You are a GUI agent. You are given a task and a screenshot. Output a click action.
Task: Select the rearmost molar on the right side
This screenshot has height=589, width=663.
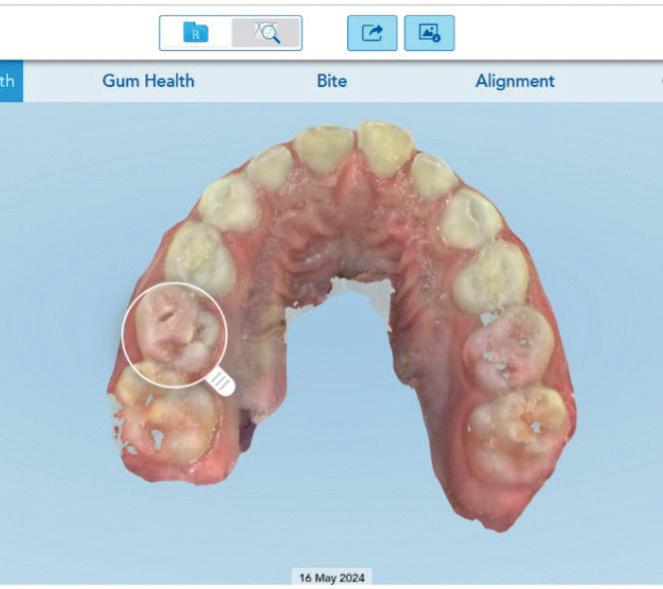click(x=518, y=433)
